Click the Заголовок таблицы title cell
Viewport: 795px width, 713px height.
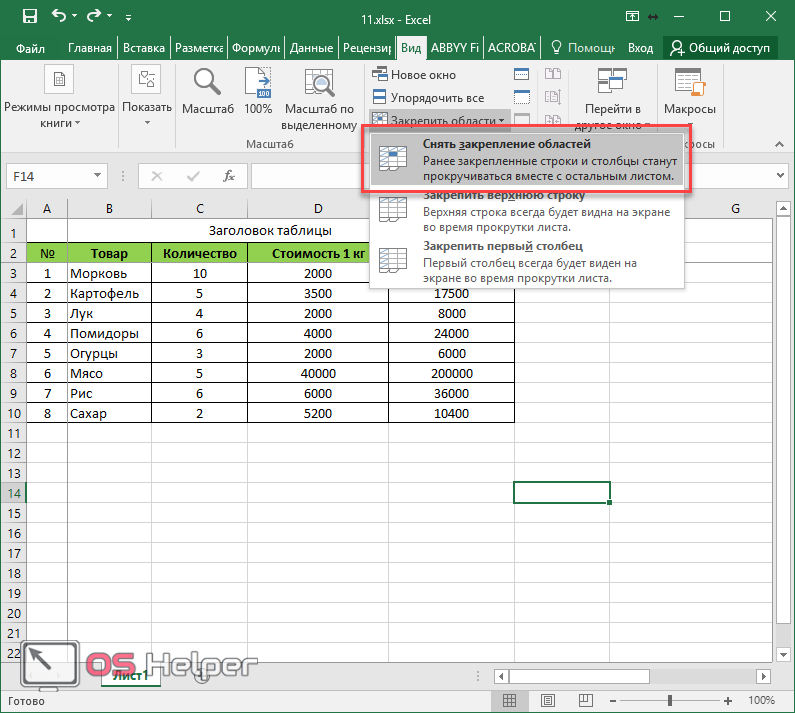(270, 231)
